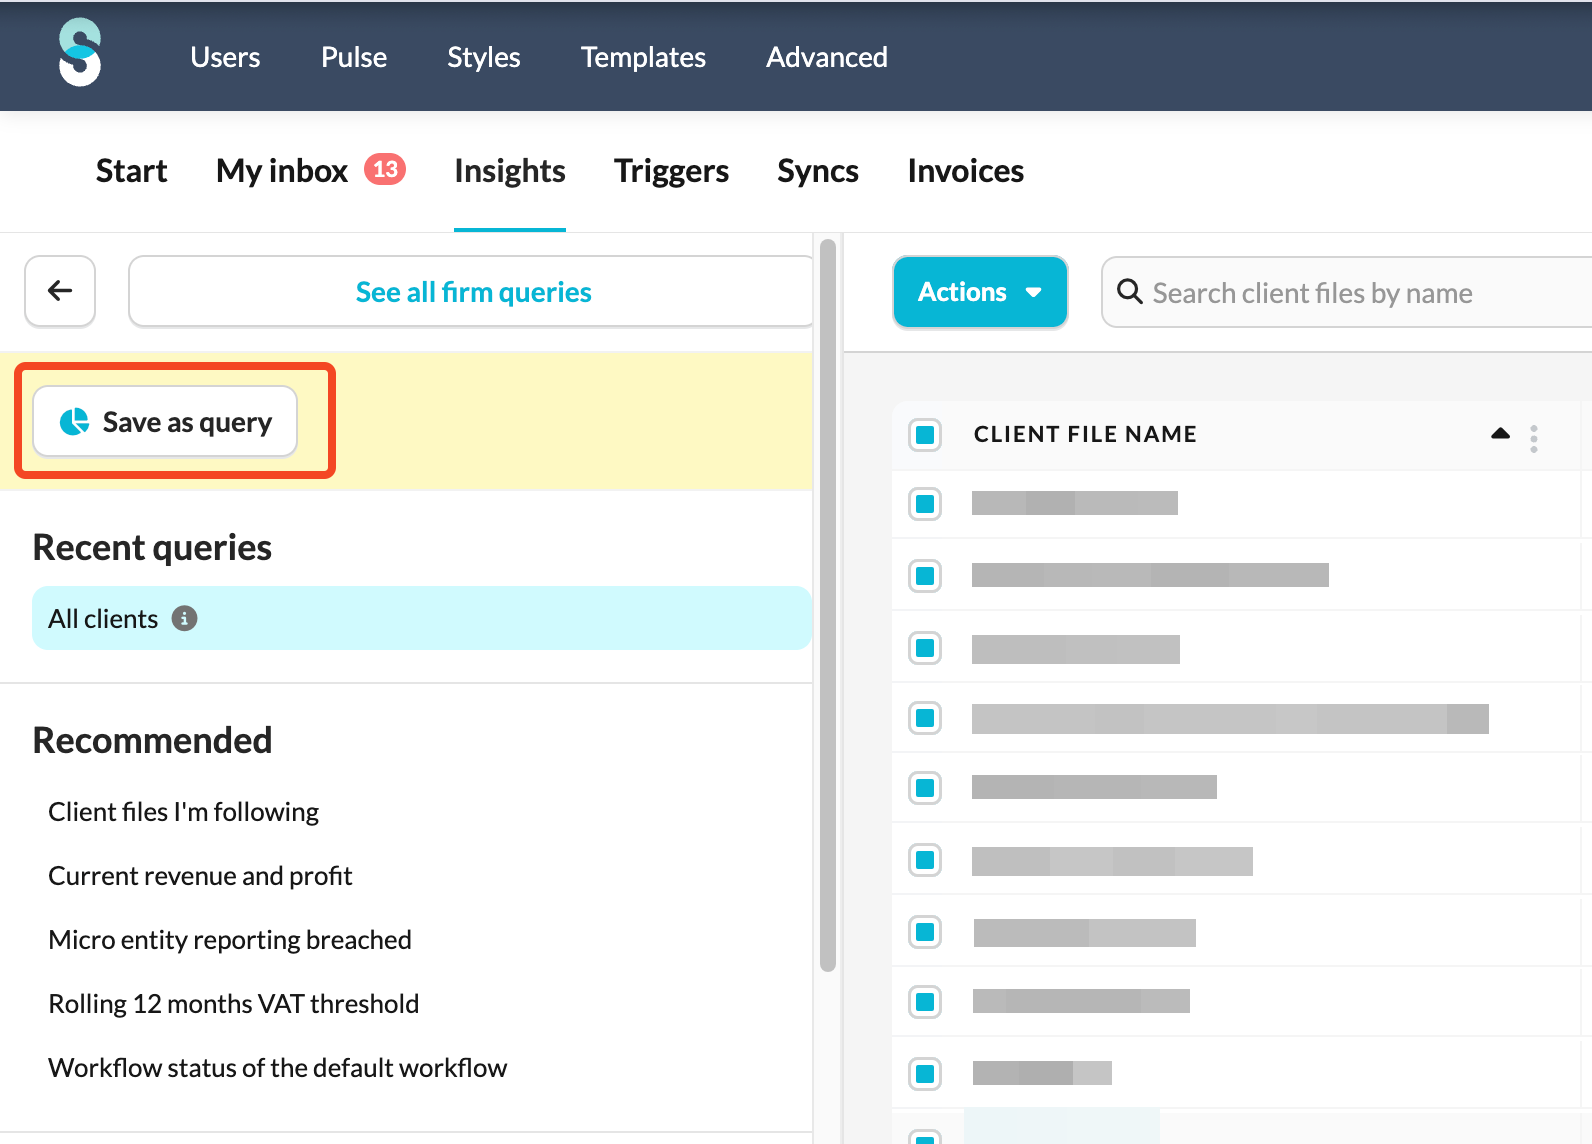
Task: Open Rolling 12 months VAT threshold query
Action: click(234, 1004)
